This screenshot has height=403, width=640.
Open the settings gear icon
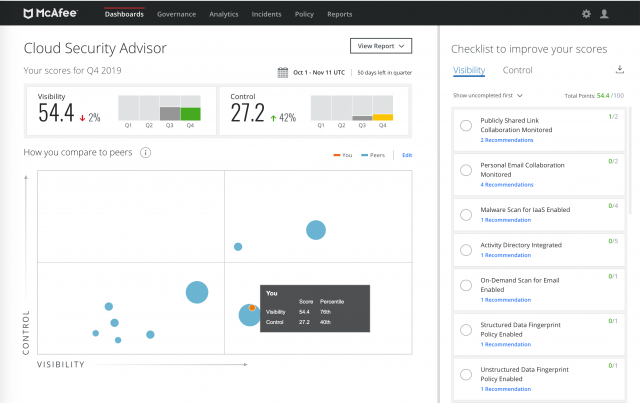click(x=586, y=14)
